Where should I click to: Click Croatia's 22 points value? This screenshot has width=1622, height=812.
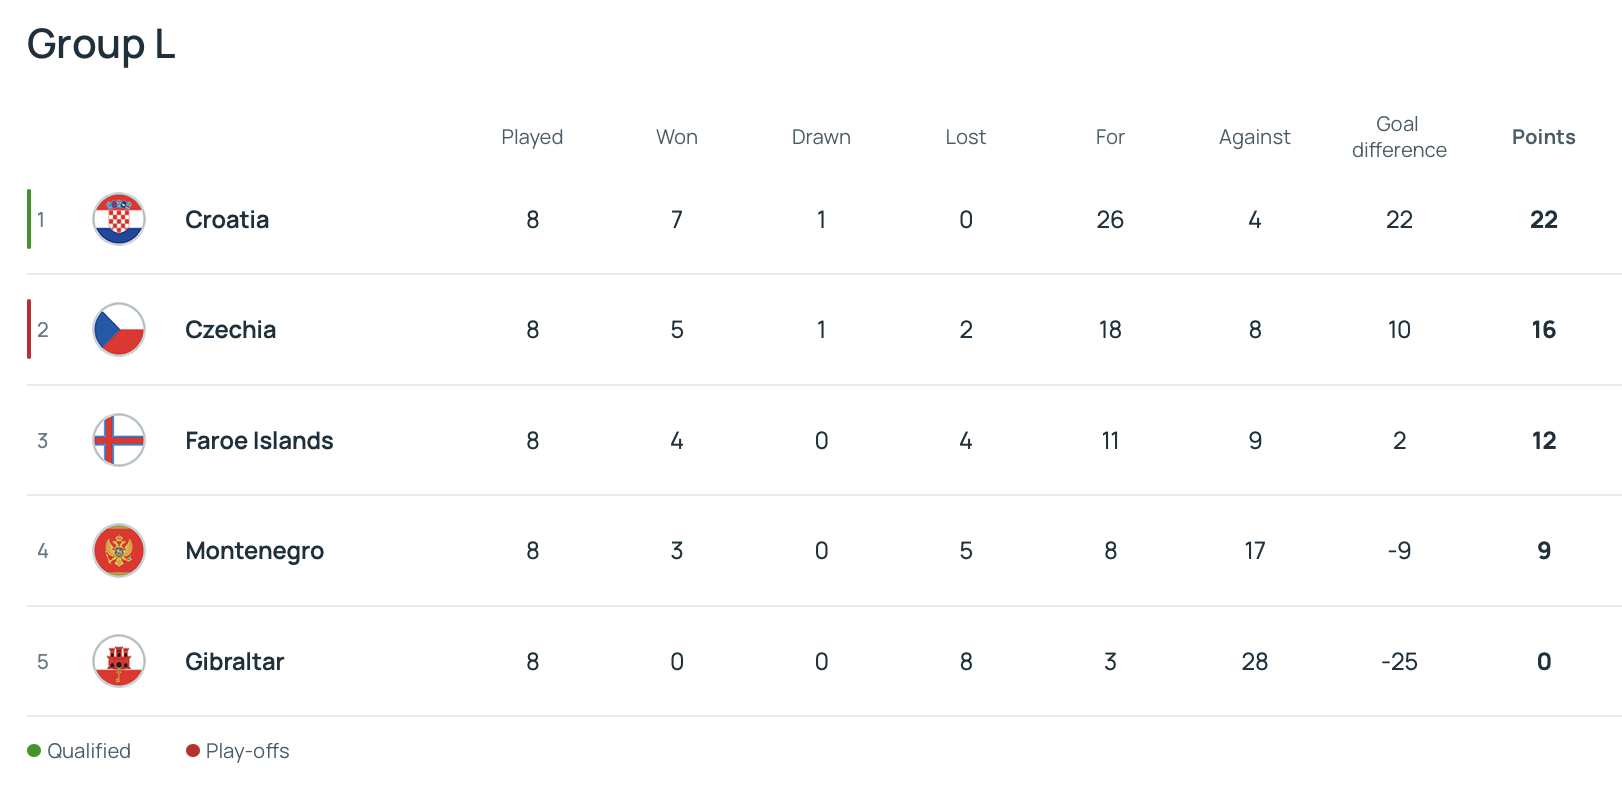tap(1543, 220)
